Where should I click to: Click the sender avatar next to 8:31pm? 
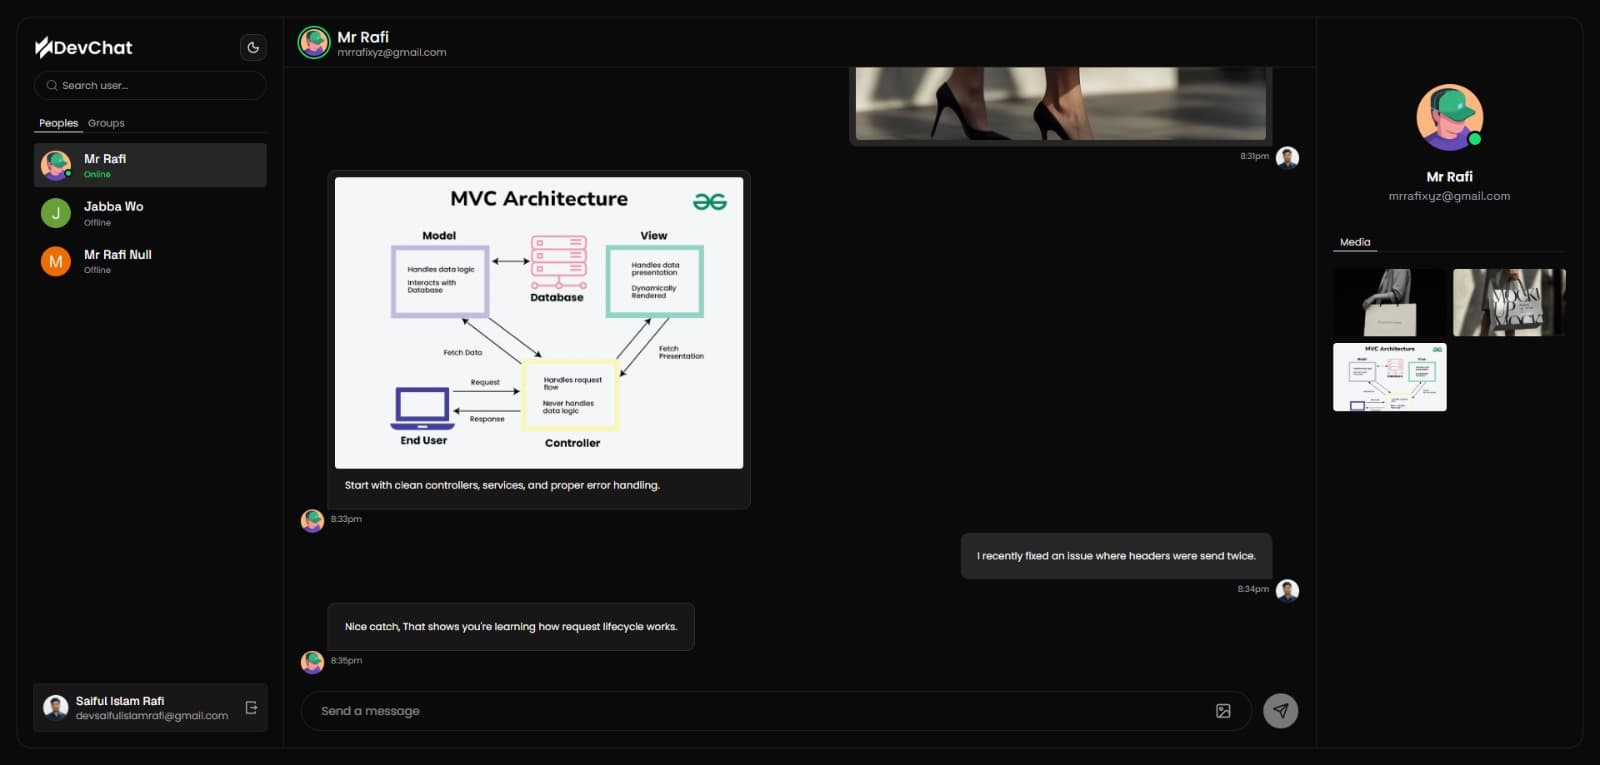pyautogui.click(x=1288, y=158)
